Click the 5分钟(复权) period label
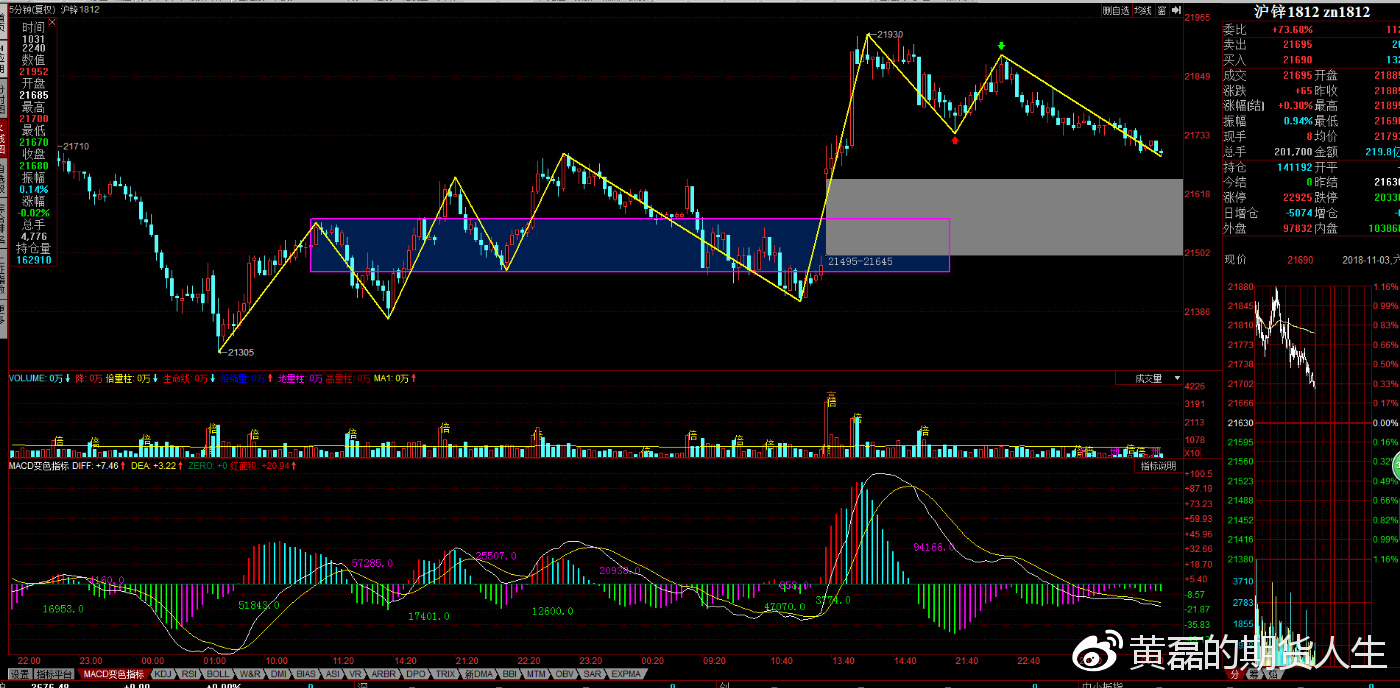This screenshot has width=1400, height=688. (32, 10)
